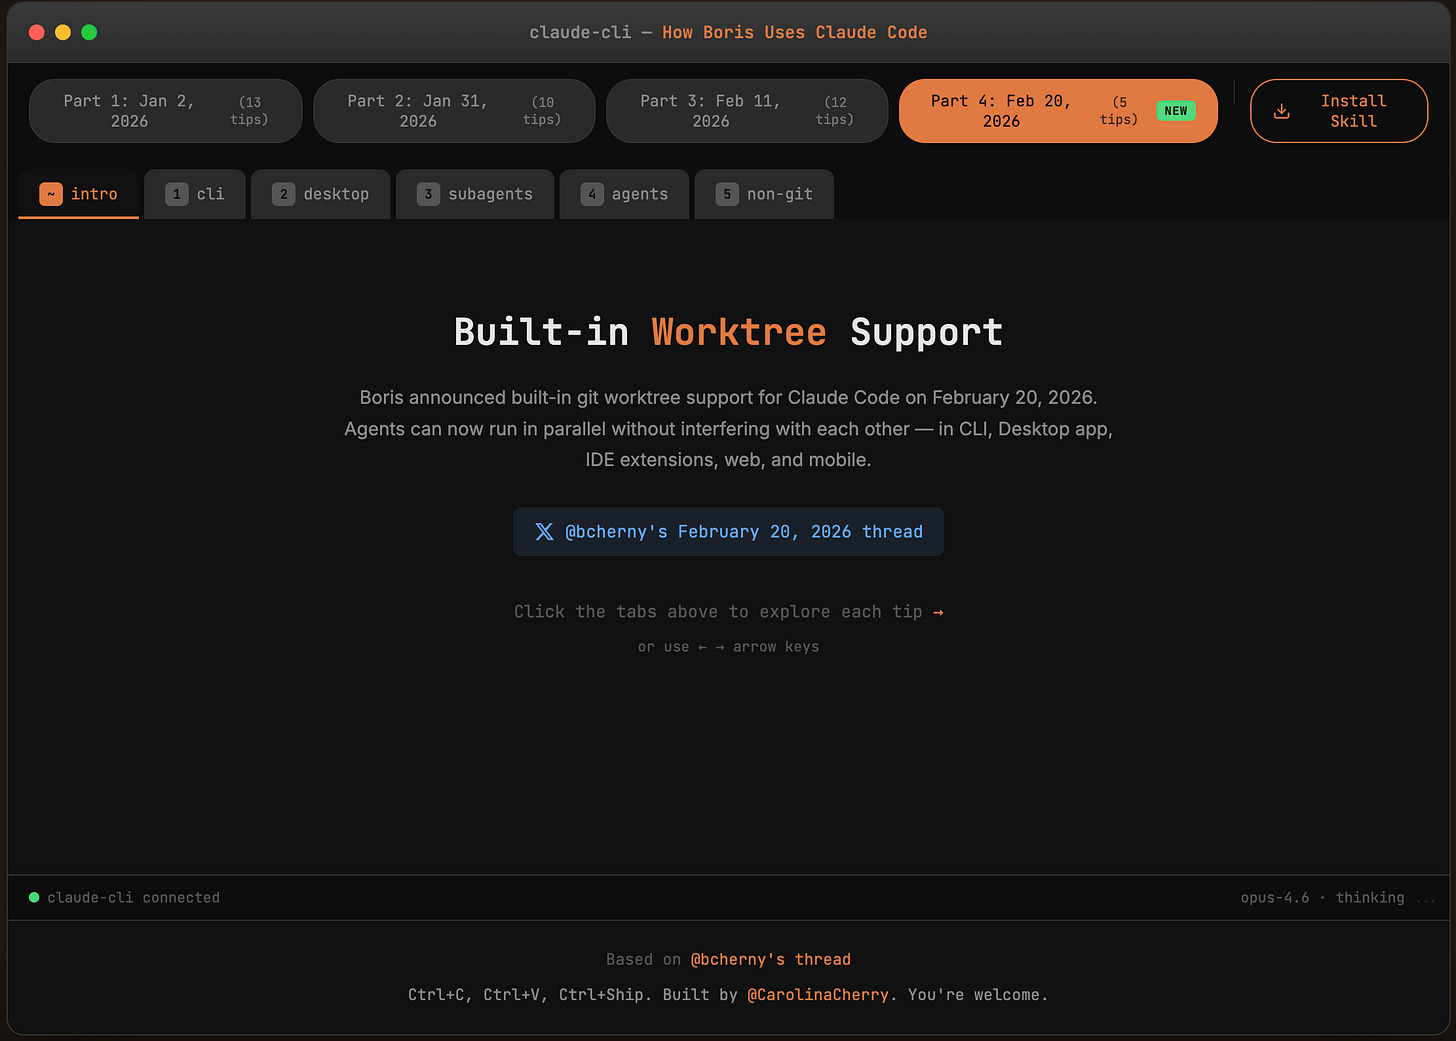The image size is (1456, 1041).
Task: Click the green connected status dot
Action: (34, 898)
